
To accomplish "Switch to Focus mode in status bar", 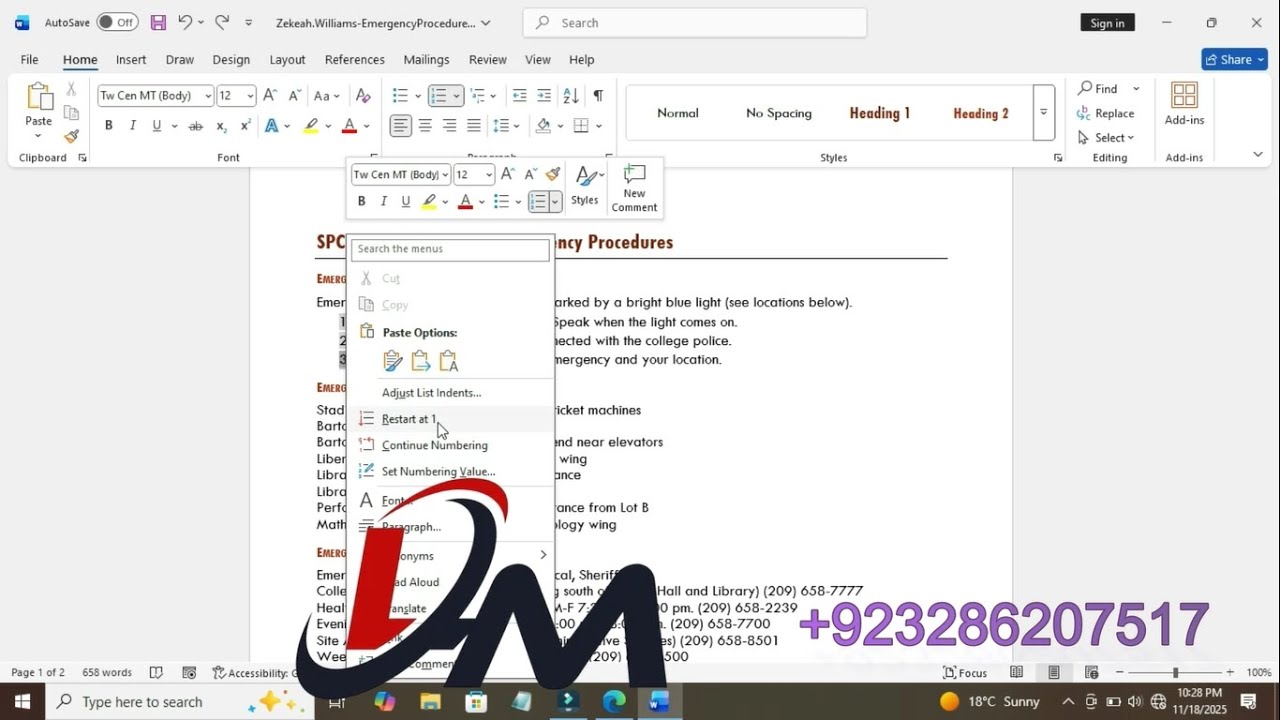I will 965,673.
